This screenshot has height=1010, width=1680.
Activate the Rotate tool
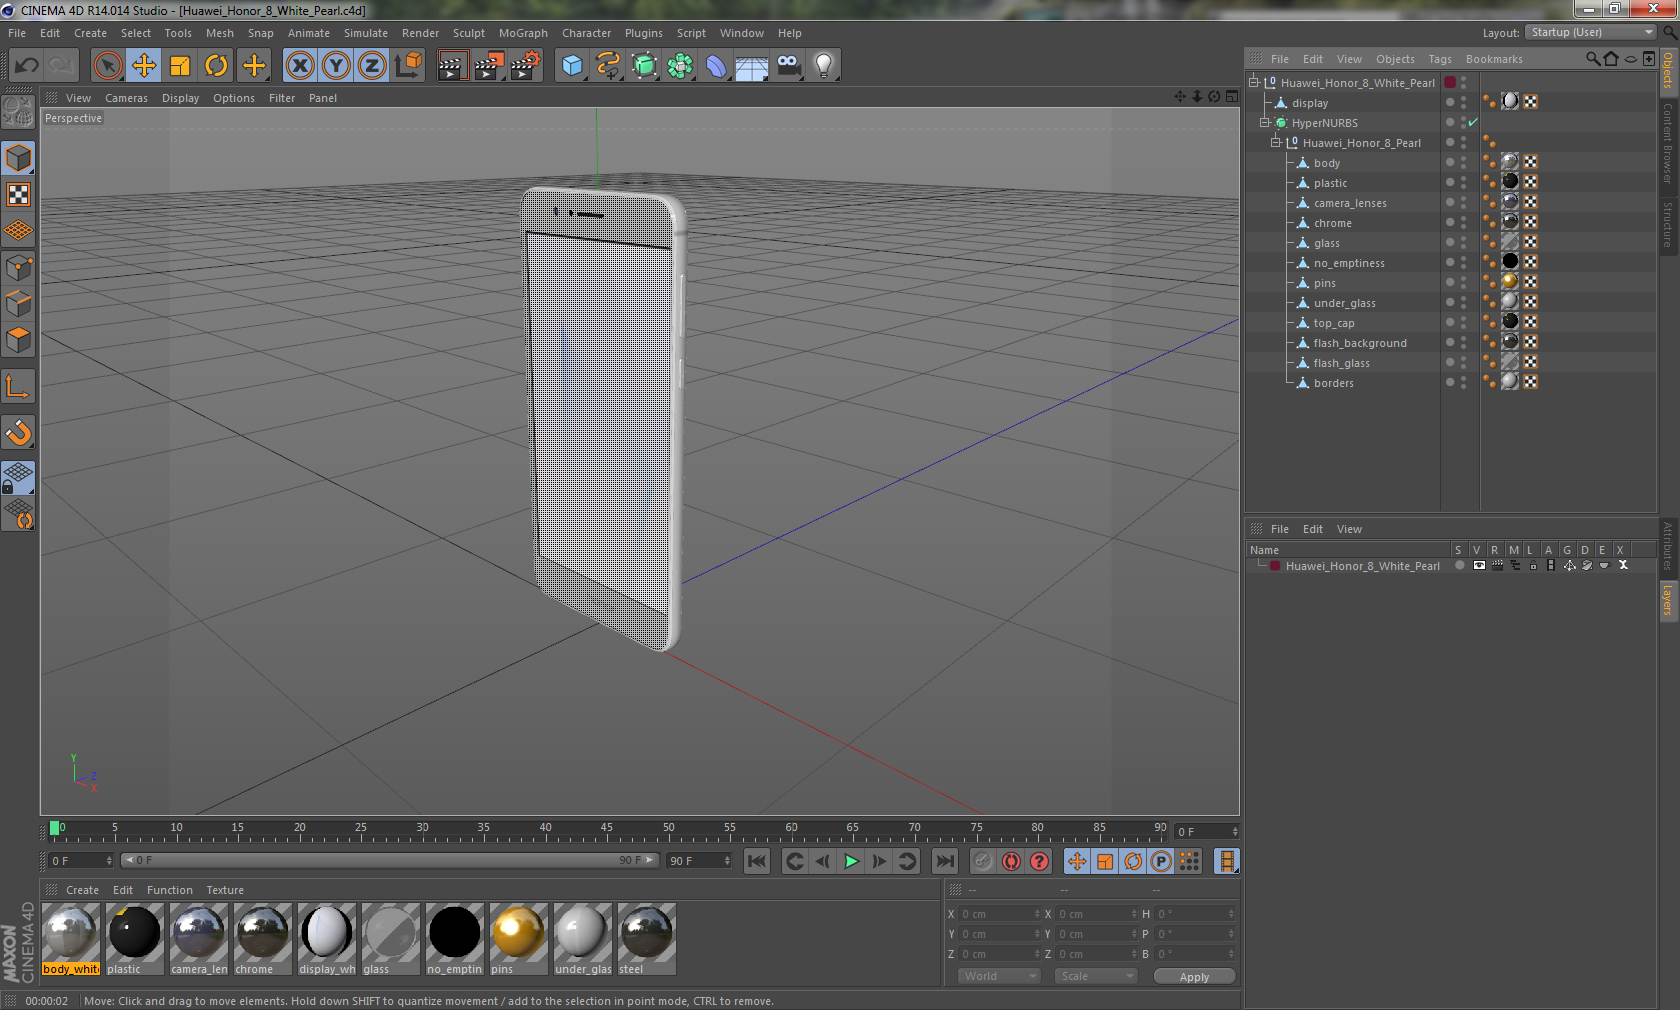tap(216, 66)
